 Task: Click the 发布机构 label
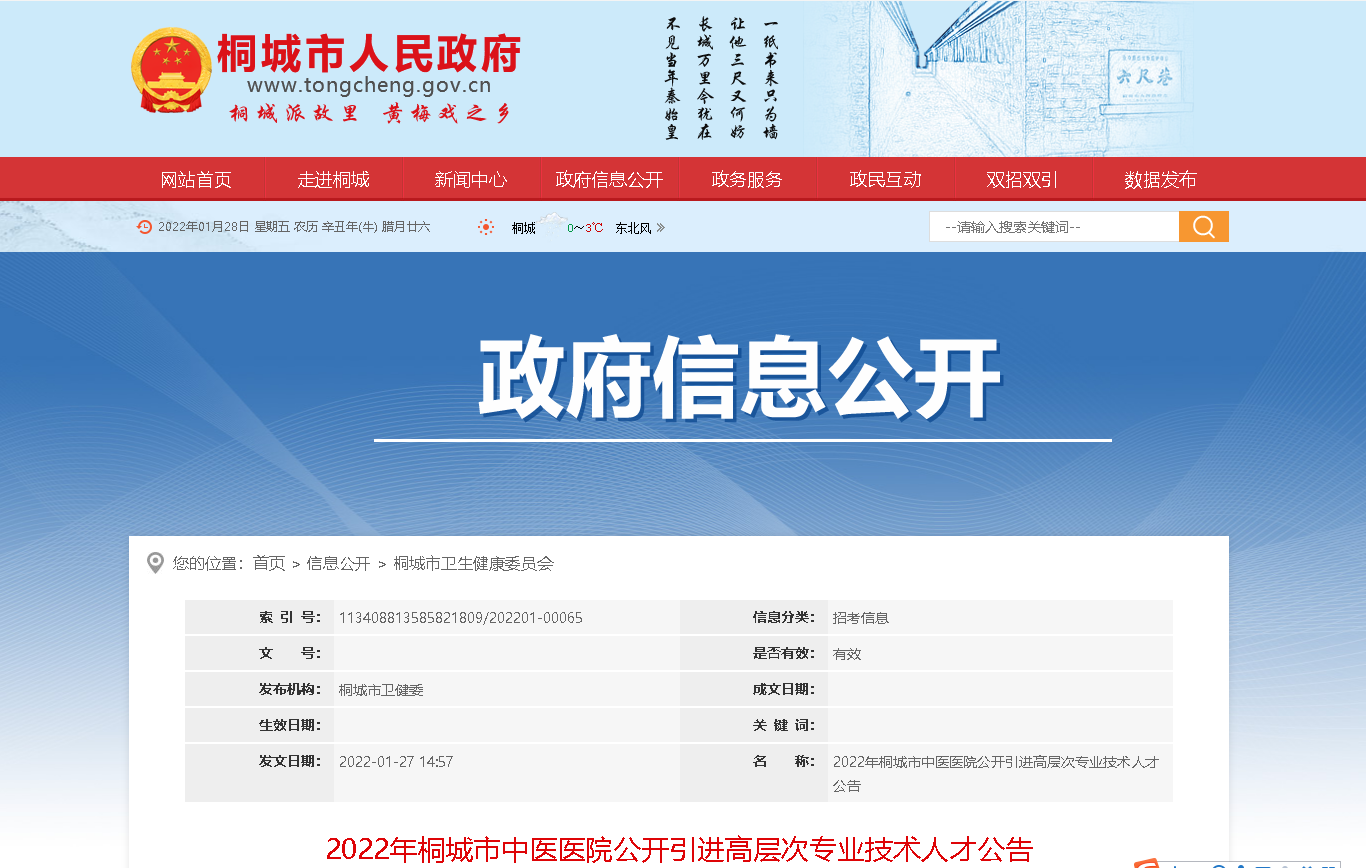click(x=290, y=690)
